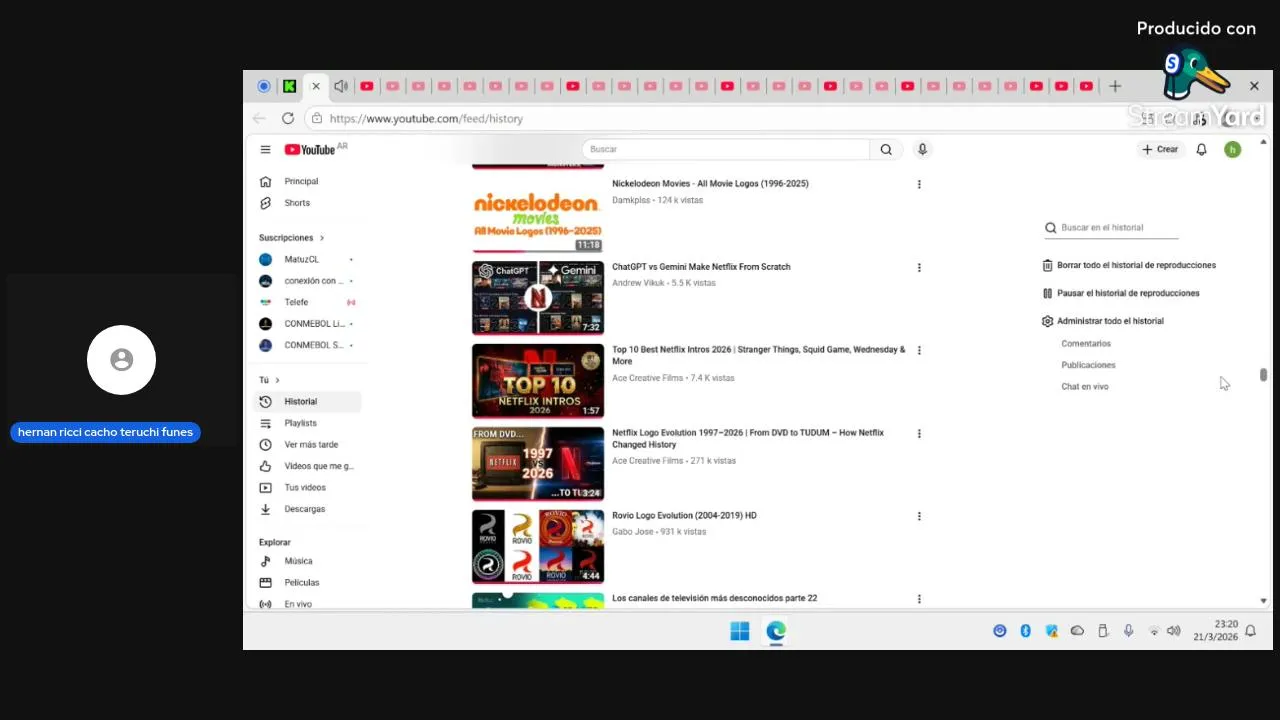Image resolution: width=1280 pixels, height=720 pixels.
Task: Open CONMEBOL Li... subscription channel
Action: [307, 324]
